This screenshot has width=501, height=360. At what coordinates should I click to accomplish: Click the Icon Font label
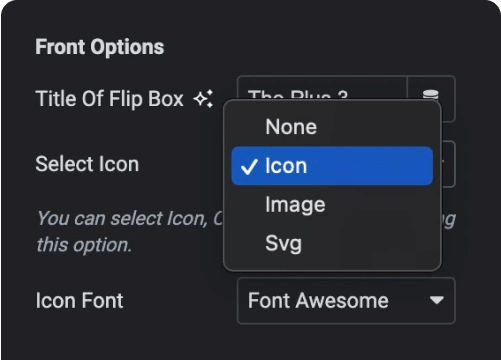[79, 300]
